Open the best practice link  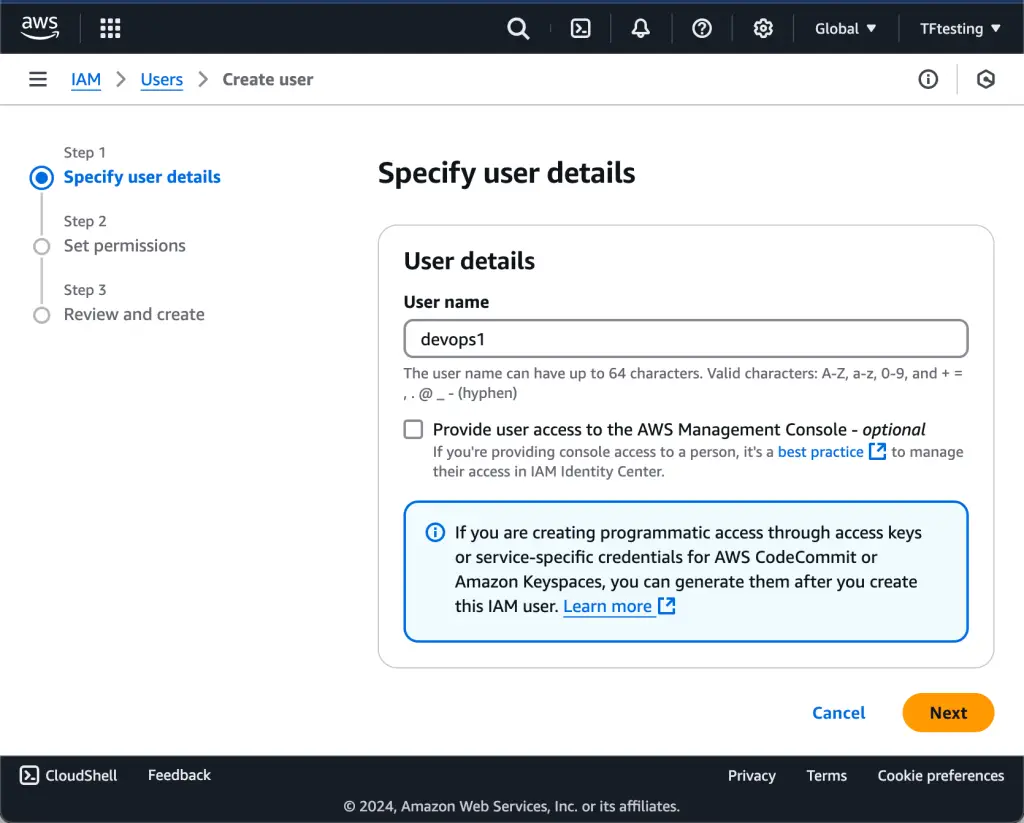click(x=822, y=451)
